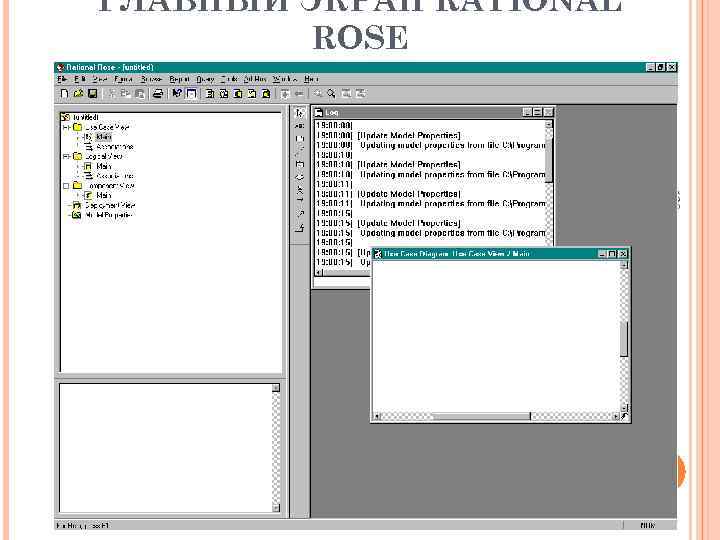The image size is (720, 540).
Task: Select the Deployment View item
Action: point(110,205)
